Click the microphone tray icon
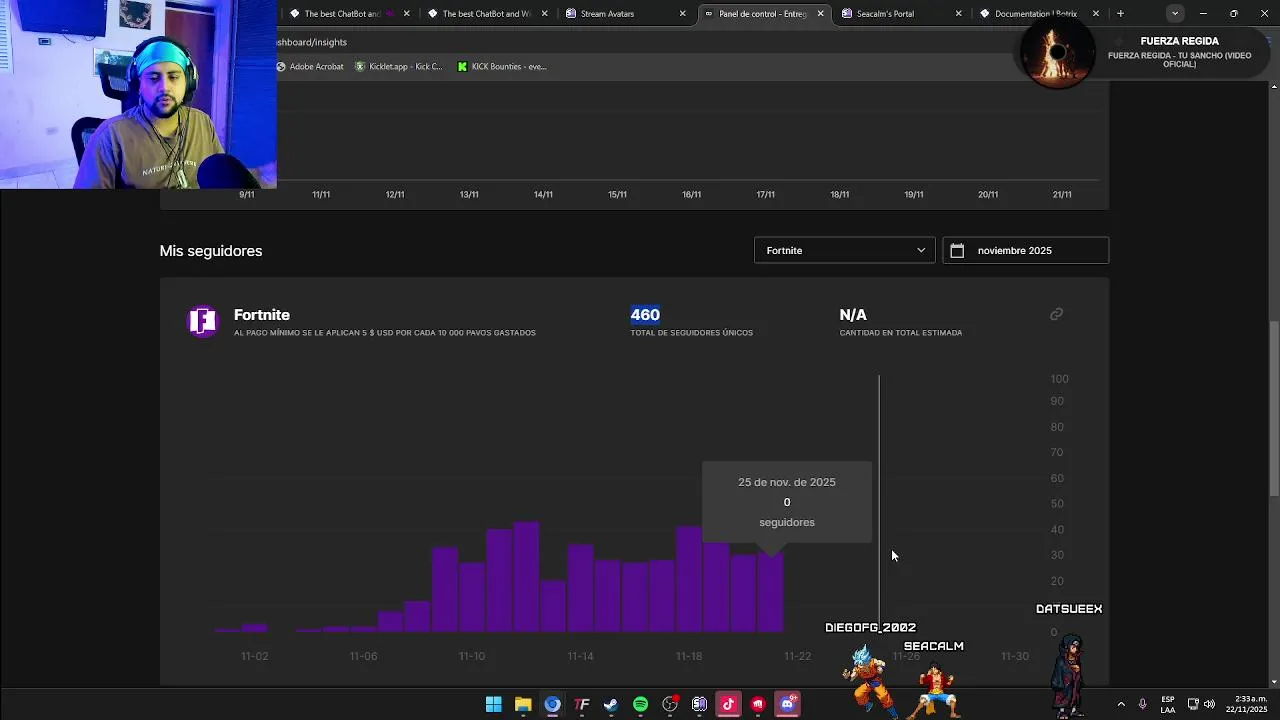Screen dimensions: 1280x720 [1142, 704]
